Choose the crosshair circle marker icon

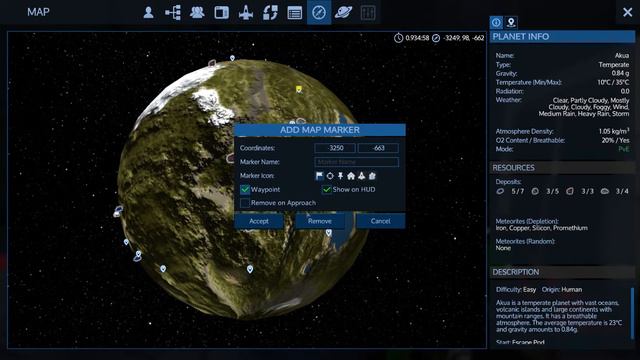[x=330, y=176]
